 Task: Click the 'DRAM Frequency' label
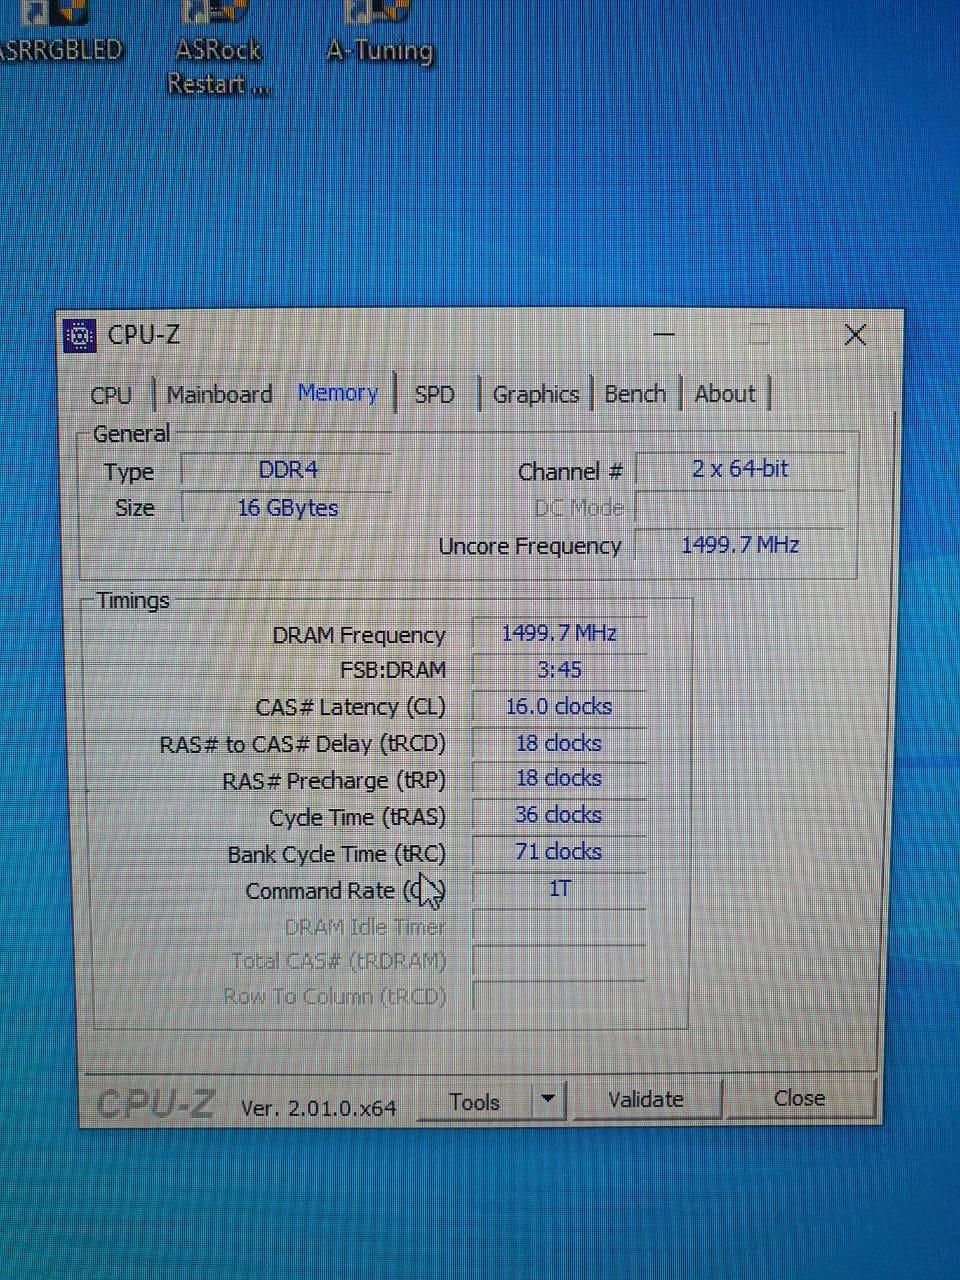[x=359, y=635]
